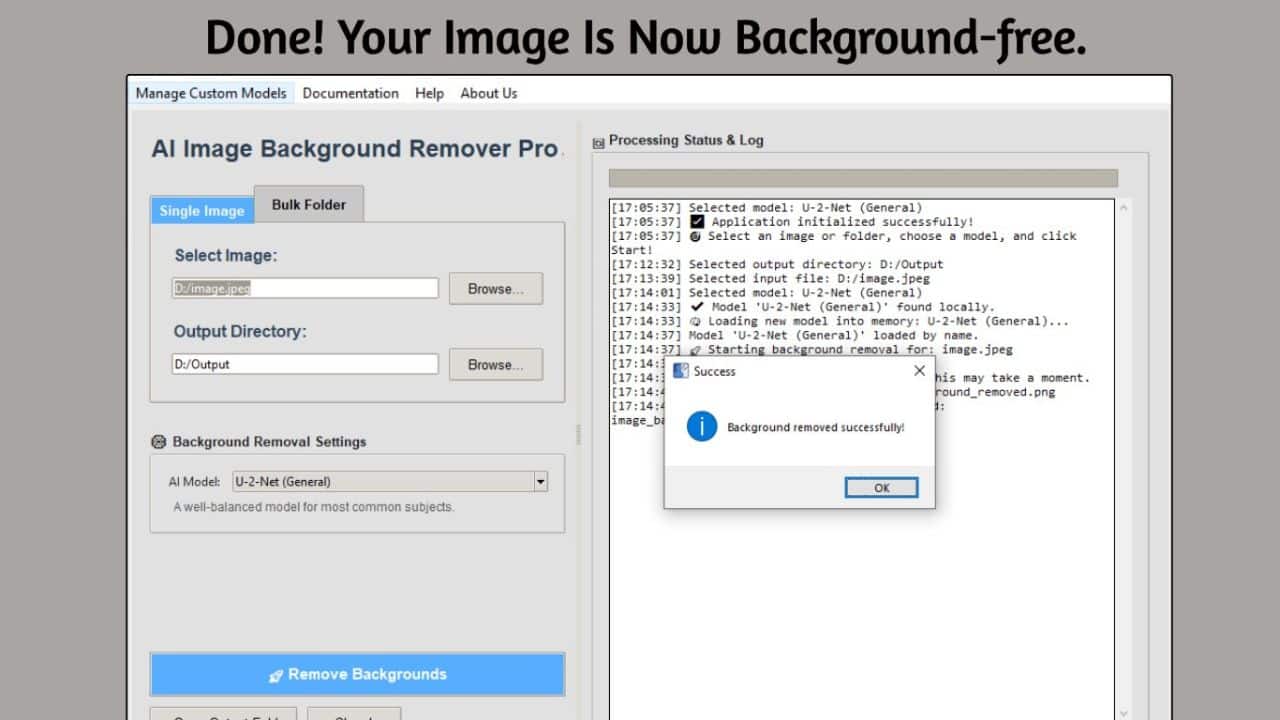Image resolution: width=1280 pixels, height=720 pixels.
Task: Click the Background Removal Settings header icon
Action: coord(158,442)
